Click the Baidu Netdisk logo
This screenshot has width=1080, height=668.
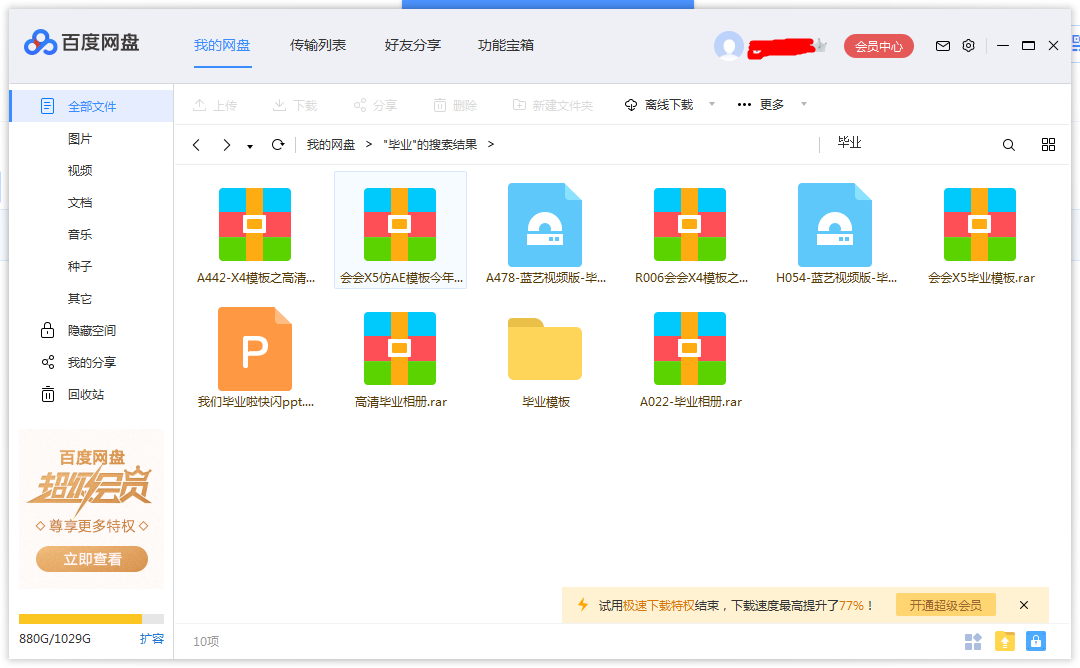(x=82, y=43)
